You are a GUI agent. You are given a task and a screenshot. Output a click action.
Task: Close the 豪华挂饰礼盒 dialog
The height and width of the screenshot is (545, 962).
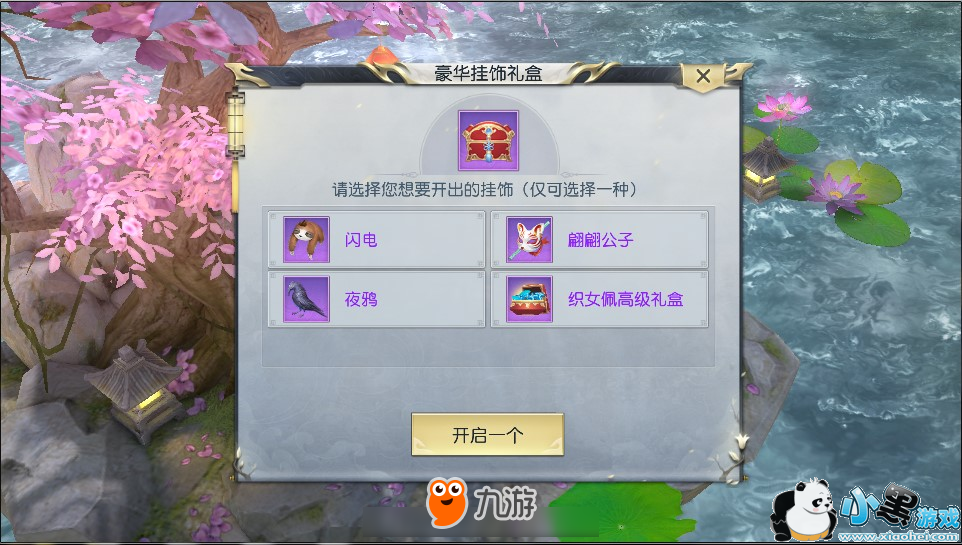(704, 76)
